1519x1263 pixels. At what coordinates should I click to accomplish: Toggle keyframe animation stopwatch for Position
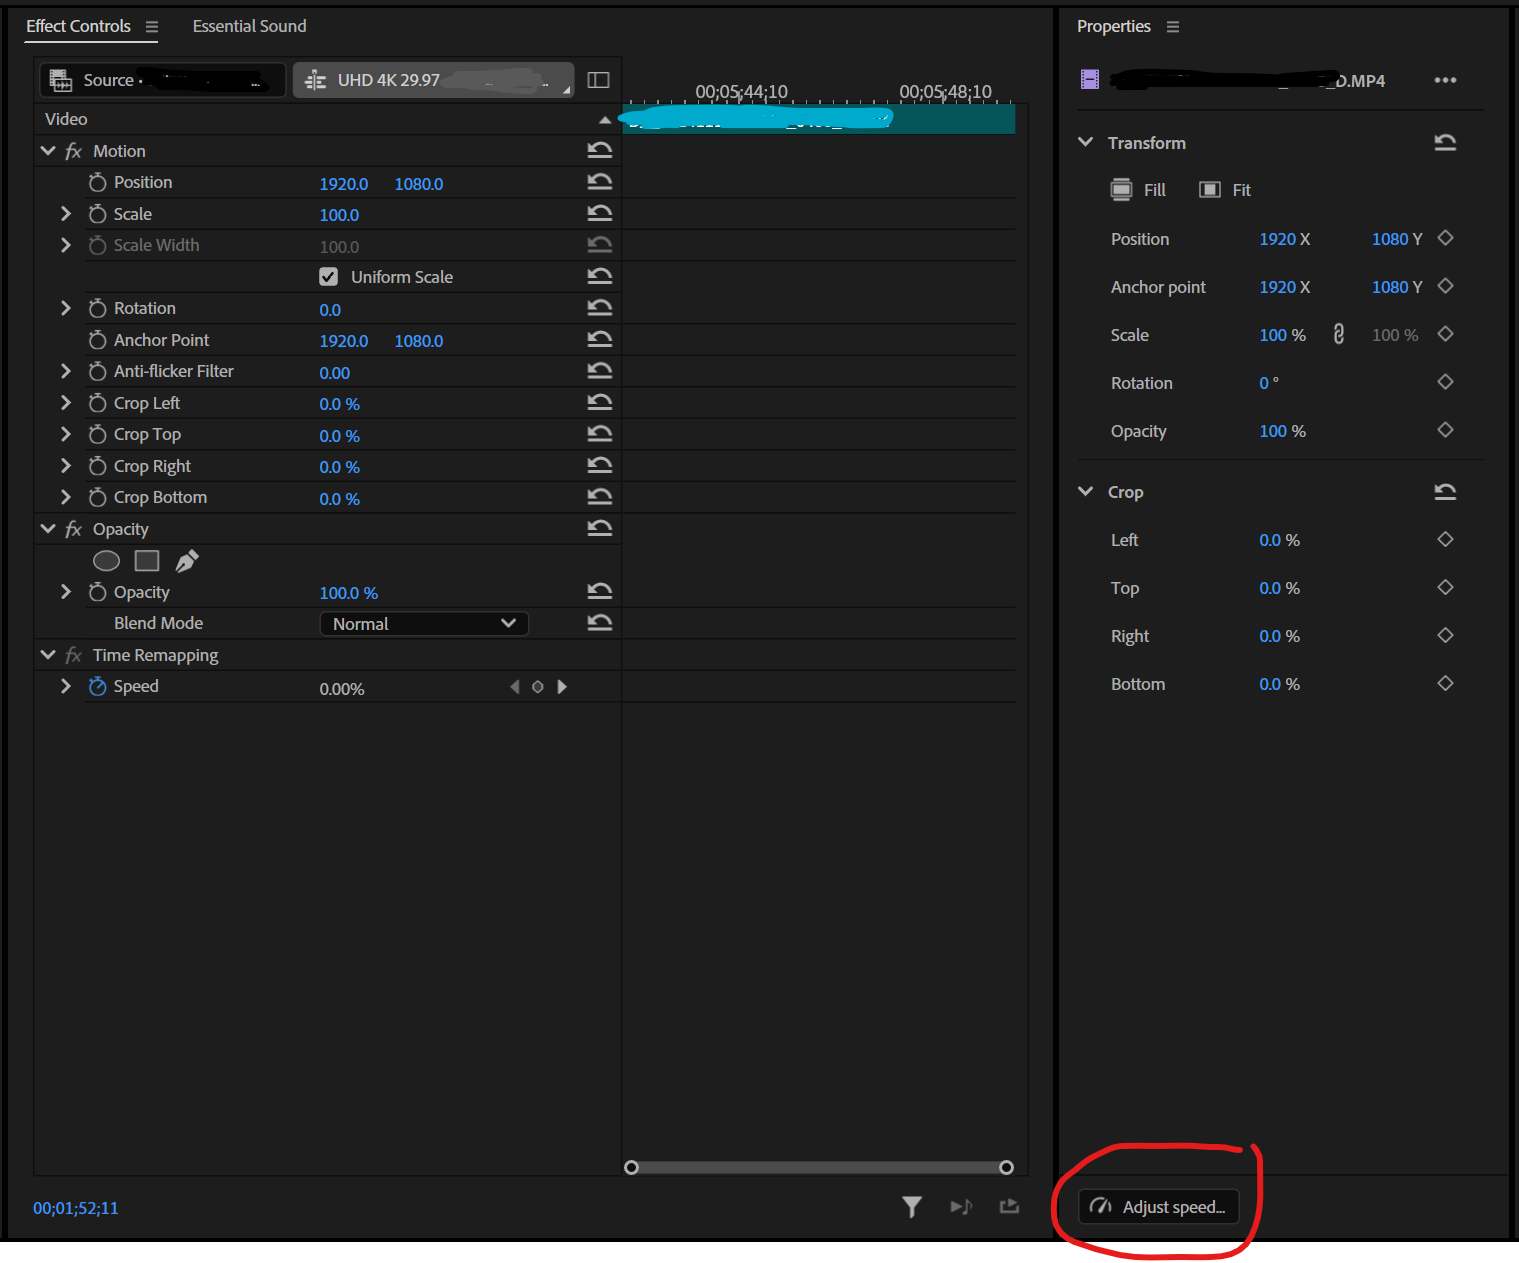point(97,182)
